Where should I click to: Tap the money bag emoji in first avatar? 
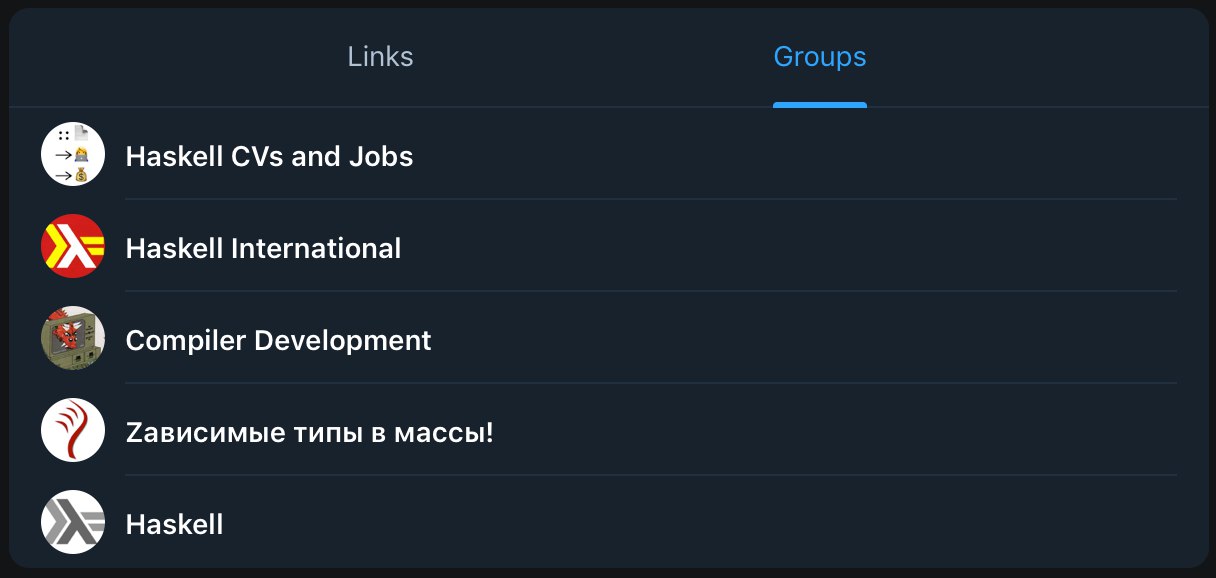click(80, 176)
